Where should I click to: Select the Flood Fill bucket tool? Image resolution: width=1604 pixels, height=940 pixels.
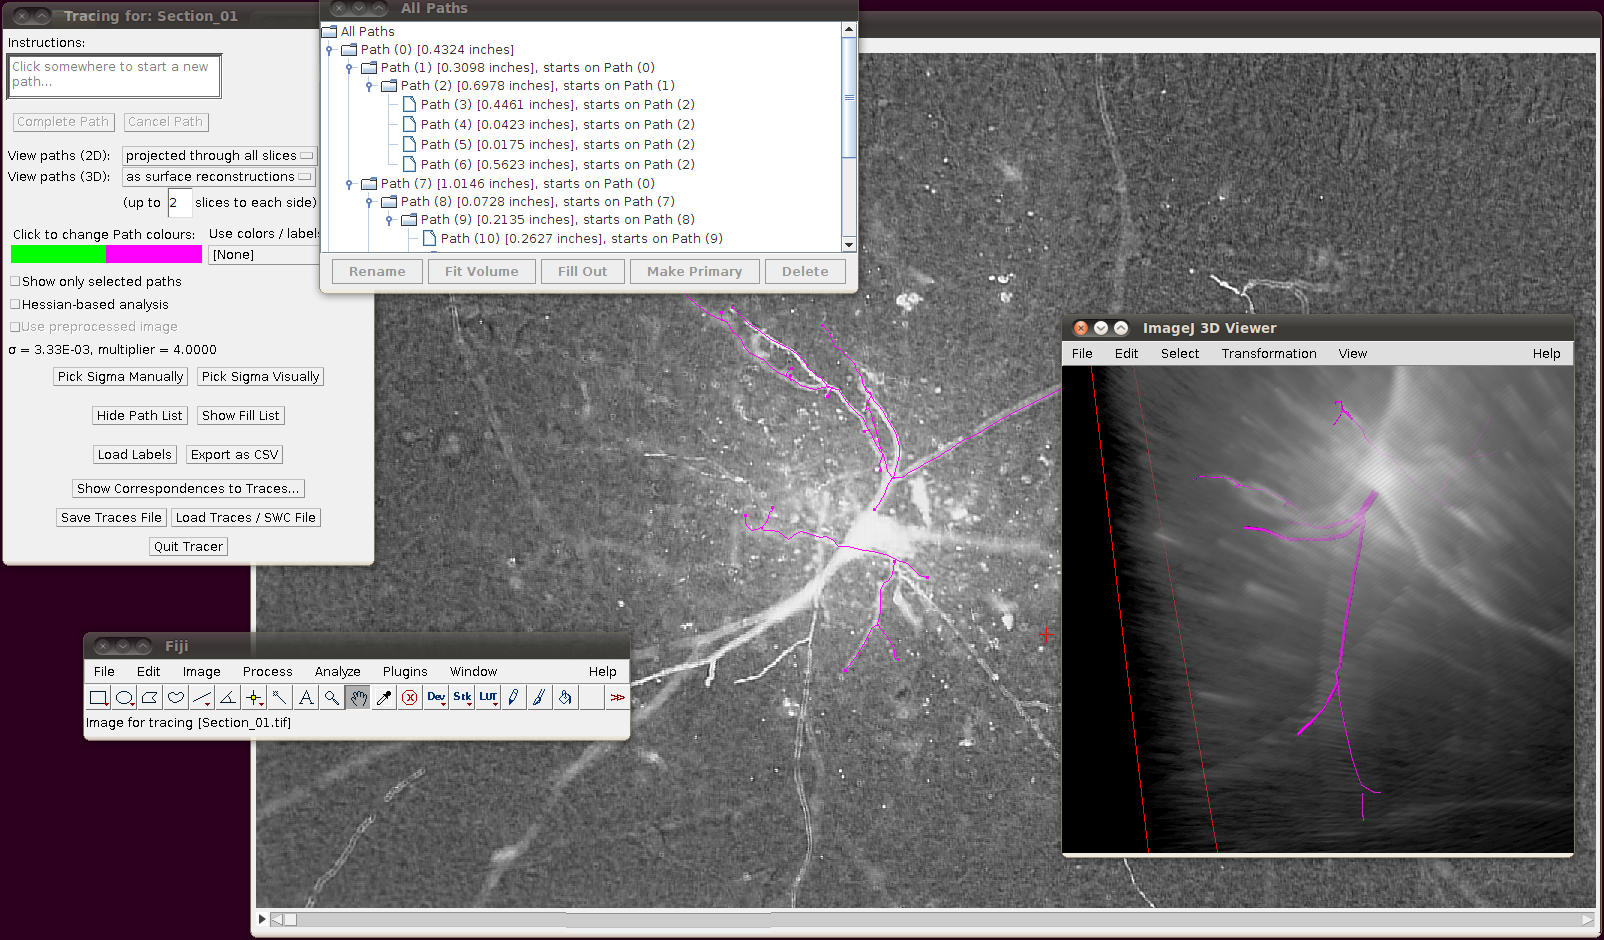566,698
